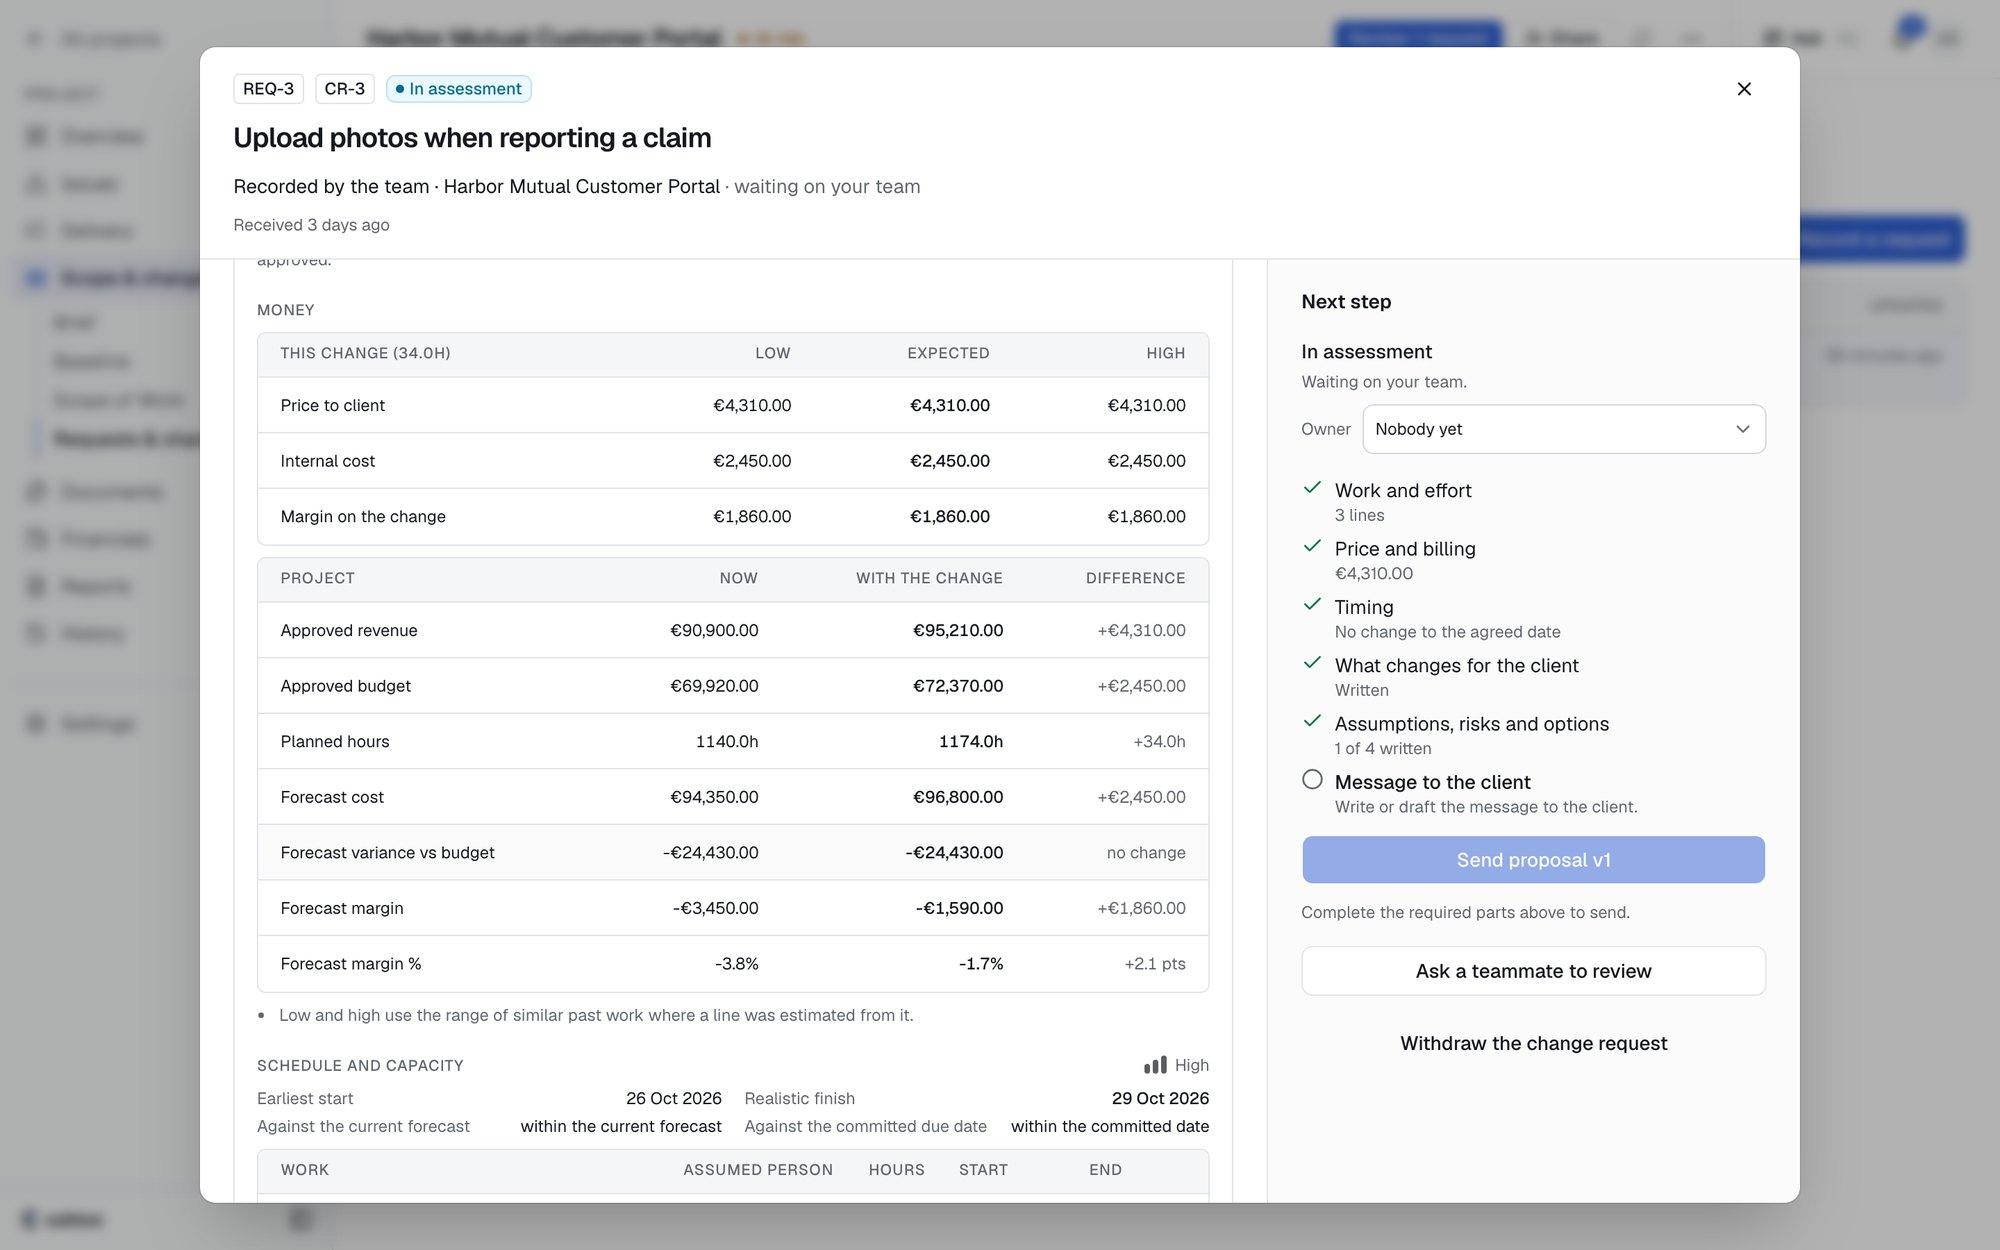The width and height of the screenshot is (2000, 1250).
Task: Open the Owner dropdown showing Nobody yet
Action: pyautogui.click(x=1564, y=429)
